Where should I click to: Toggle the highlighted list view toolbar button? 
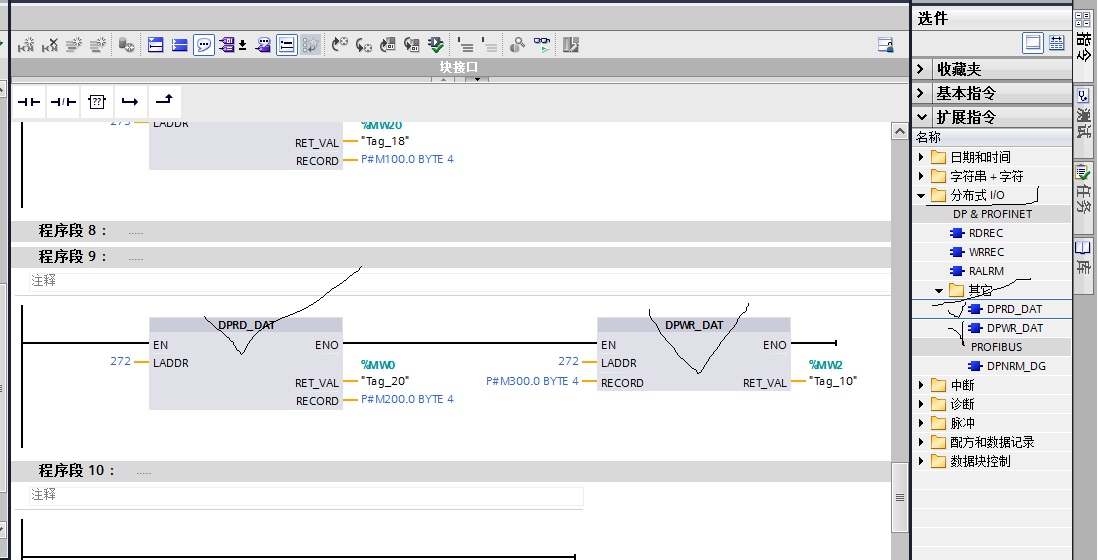click(286, 45)
